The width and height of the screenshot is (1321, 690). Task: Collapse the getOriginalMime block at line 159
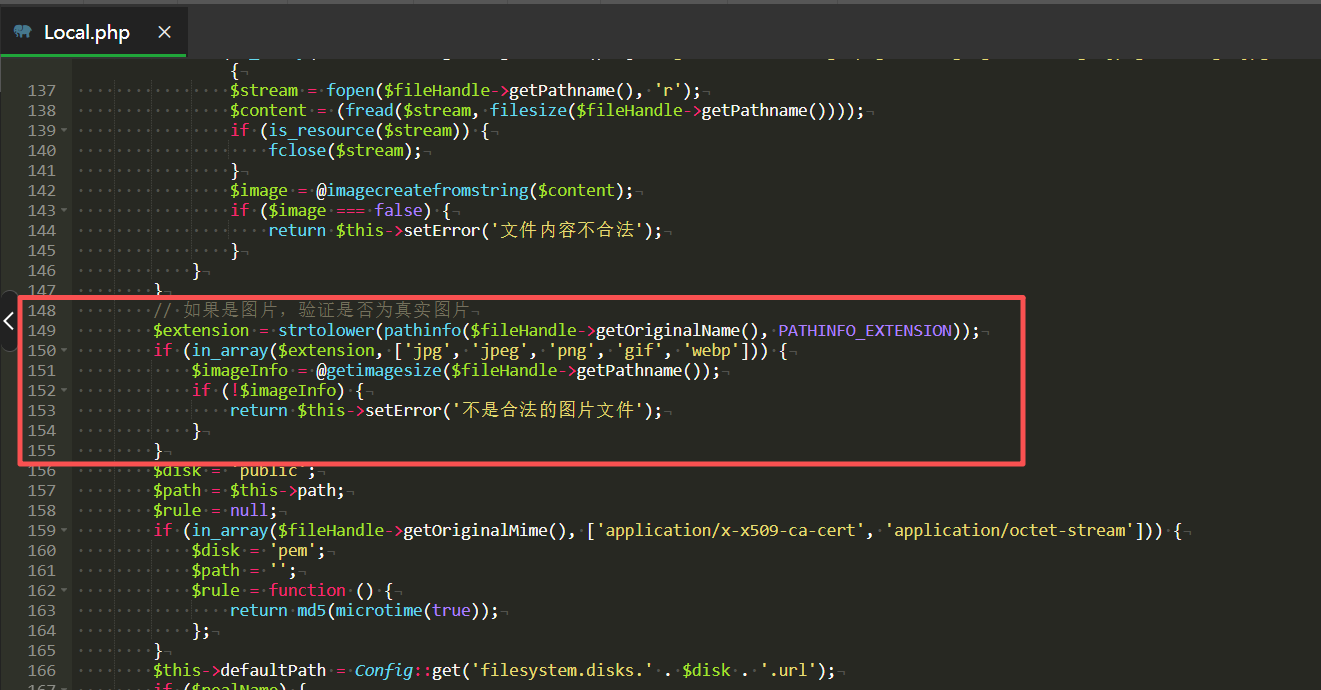65,530
